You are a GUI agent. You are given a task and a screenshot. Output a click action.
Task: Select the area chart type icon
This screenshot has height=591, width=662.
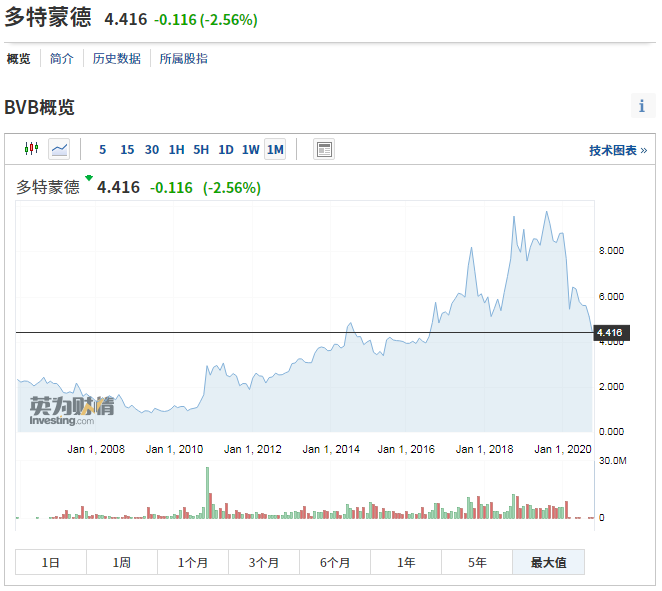[60, 149]
